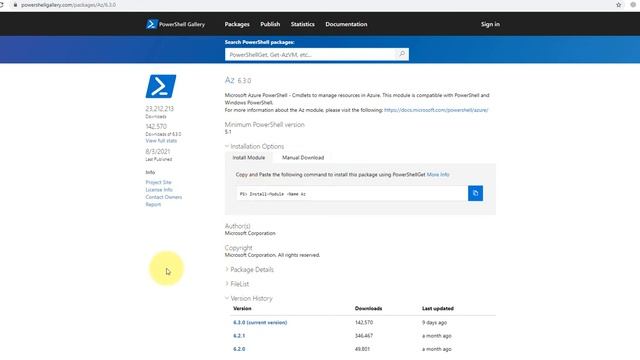
Task: Click the 8/3/2021 last published date
Action: (158, 151)
